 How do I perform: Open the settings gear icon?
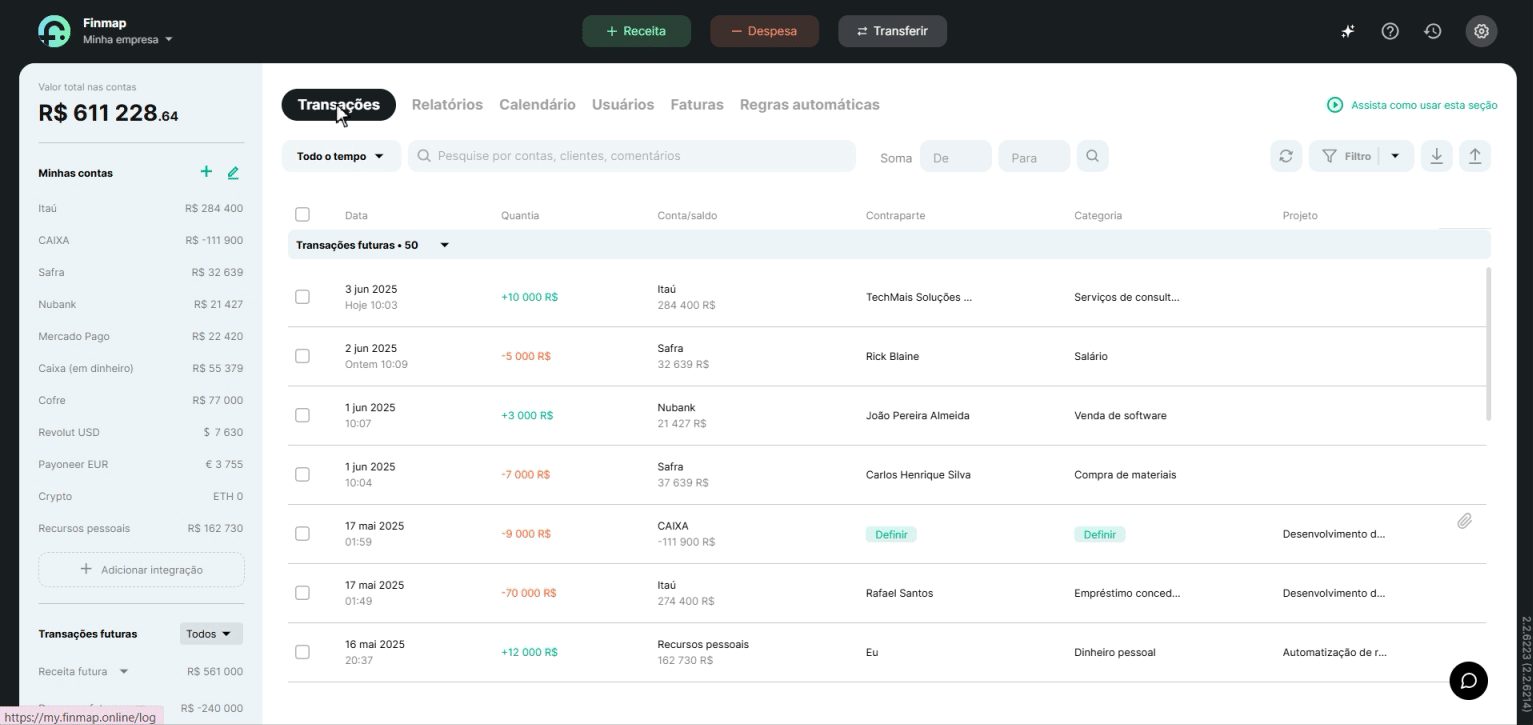tap(1481, 31)
